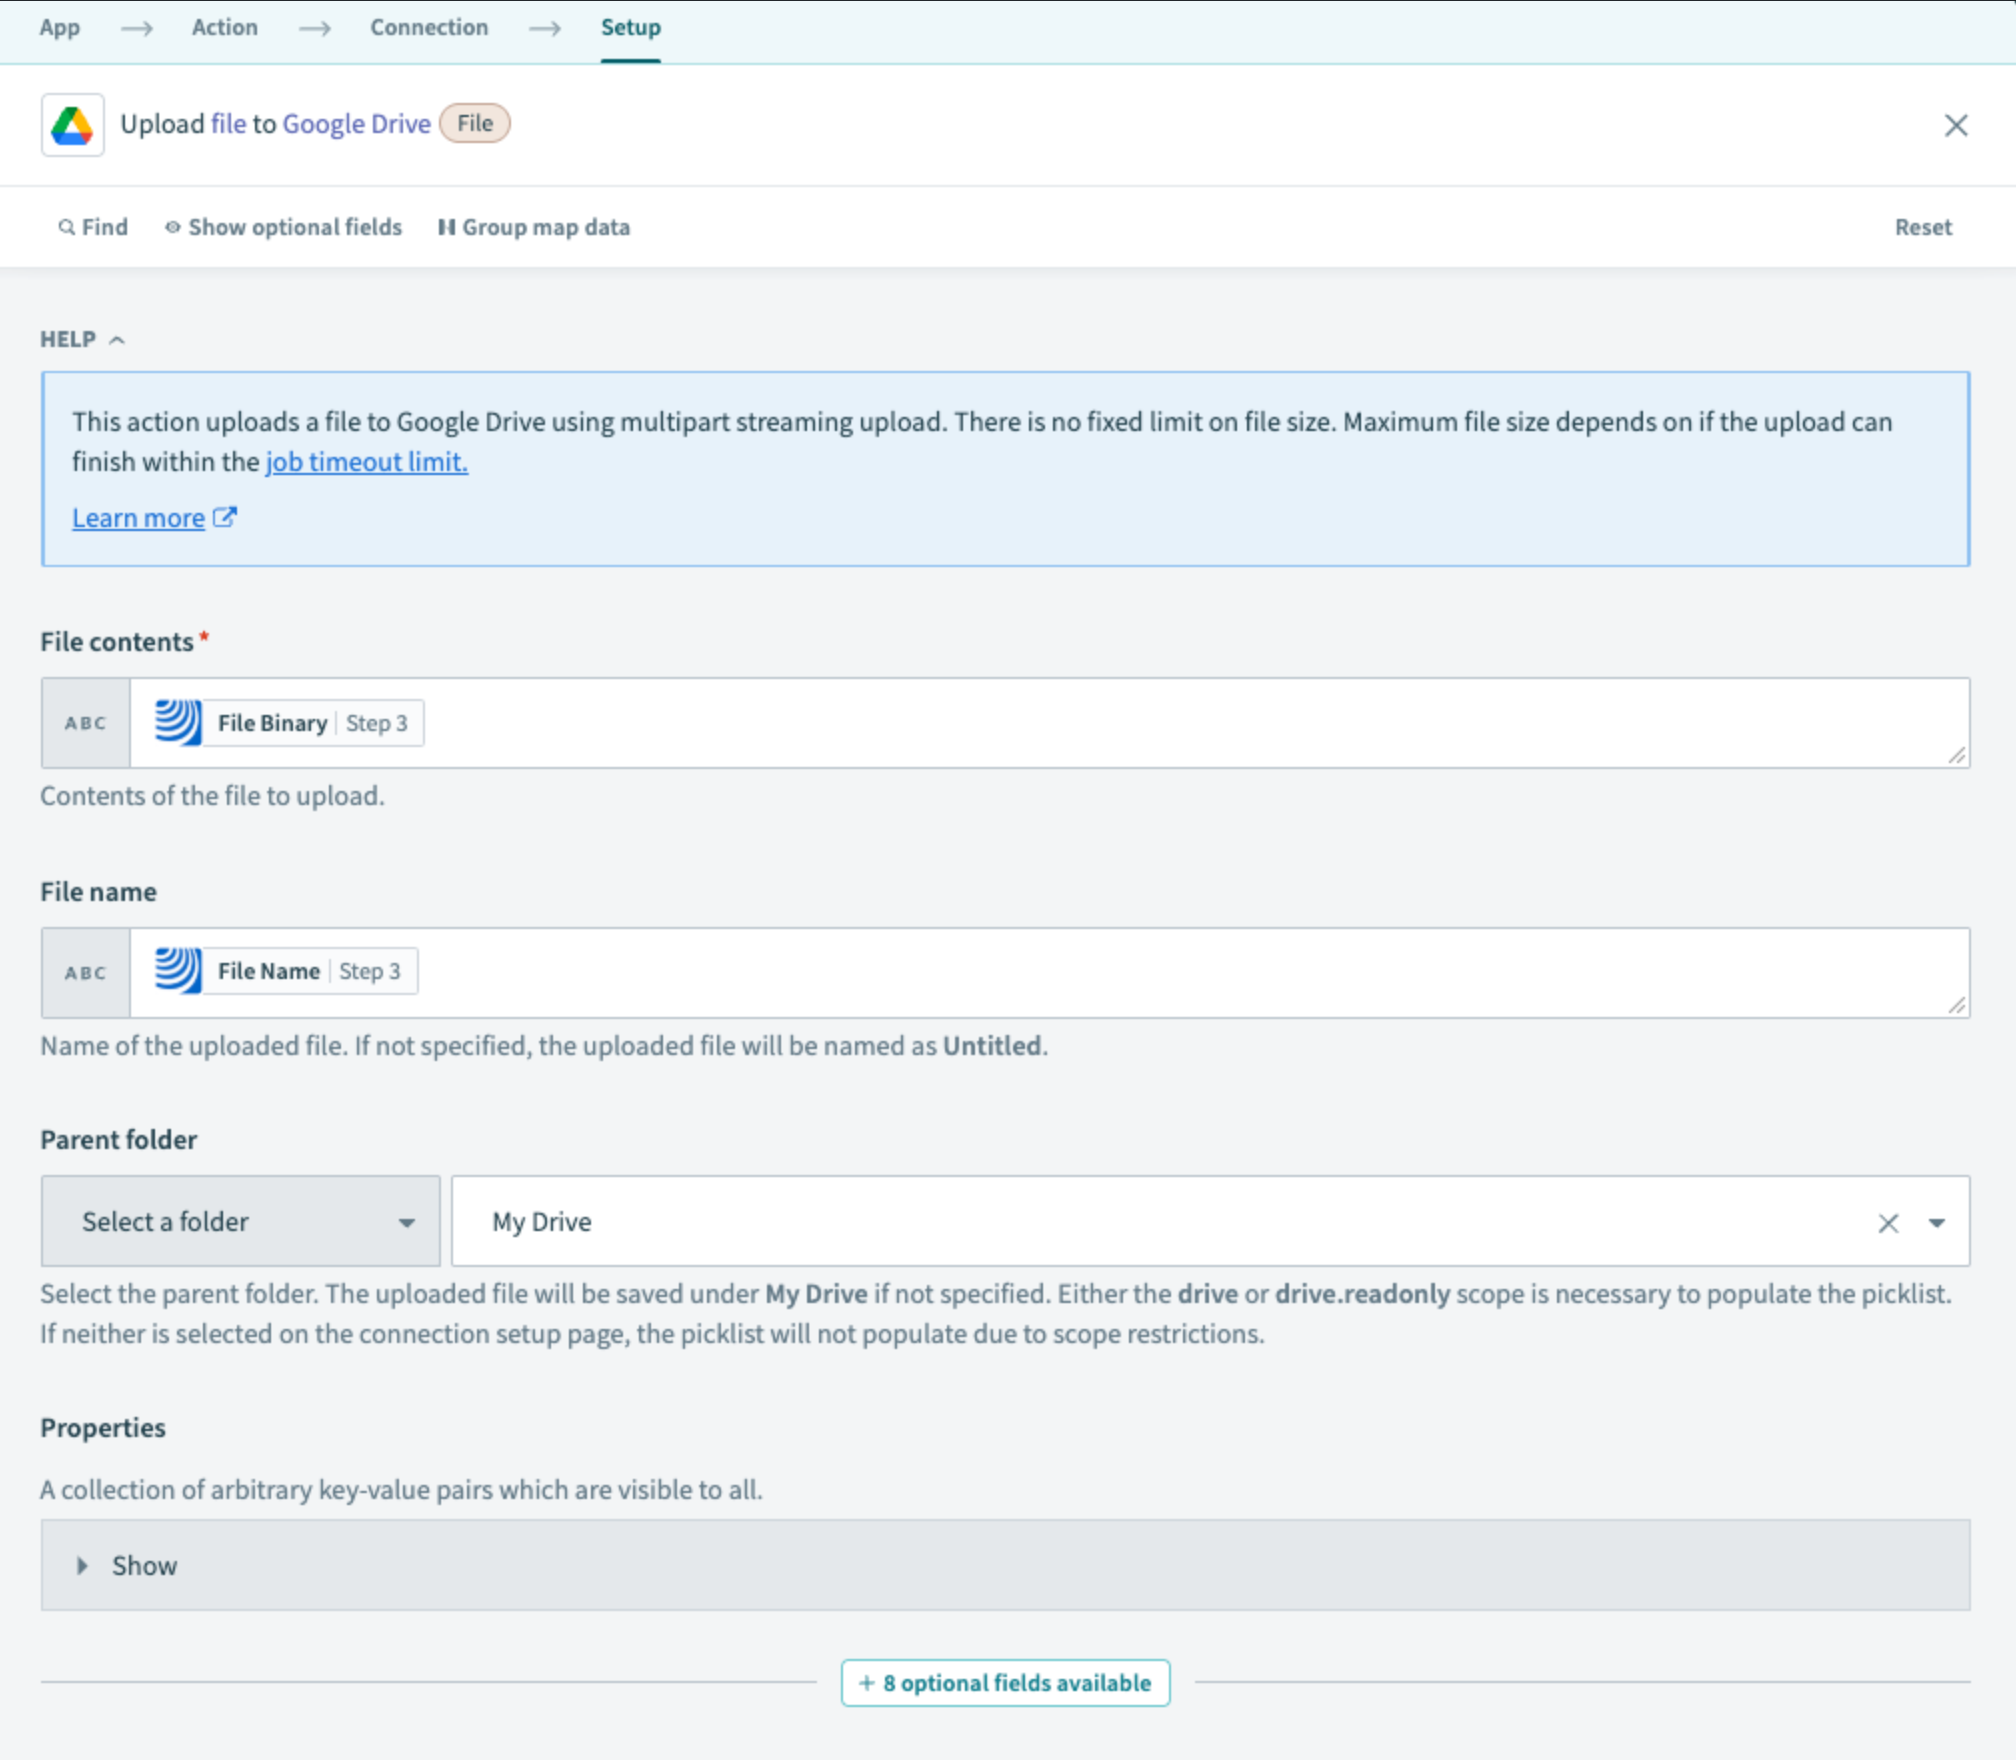
Task: Click ABC type toggle for File name
Action: pyautogui.click(x=85, y=972)
